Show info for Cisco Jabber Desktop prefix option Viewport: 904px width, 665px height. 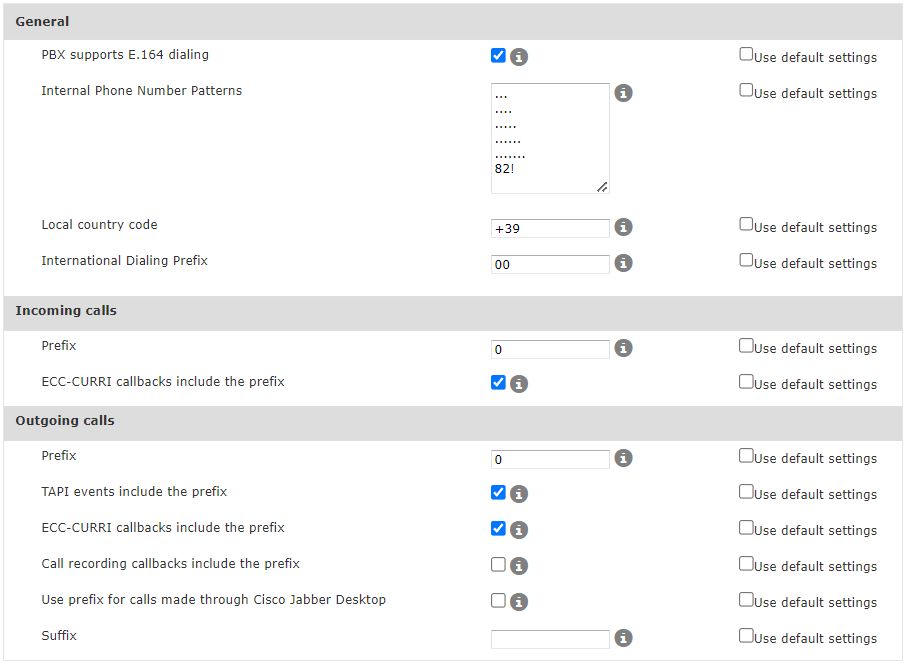tap(519, 602)
